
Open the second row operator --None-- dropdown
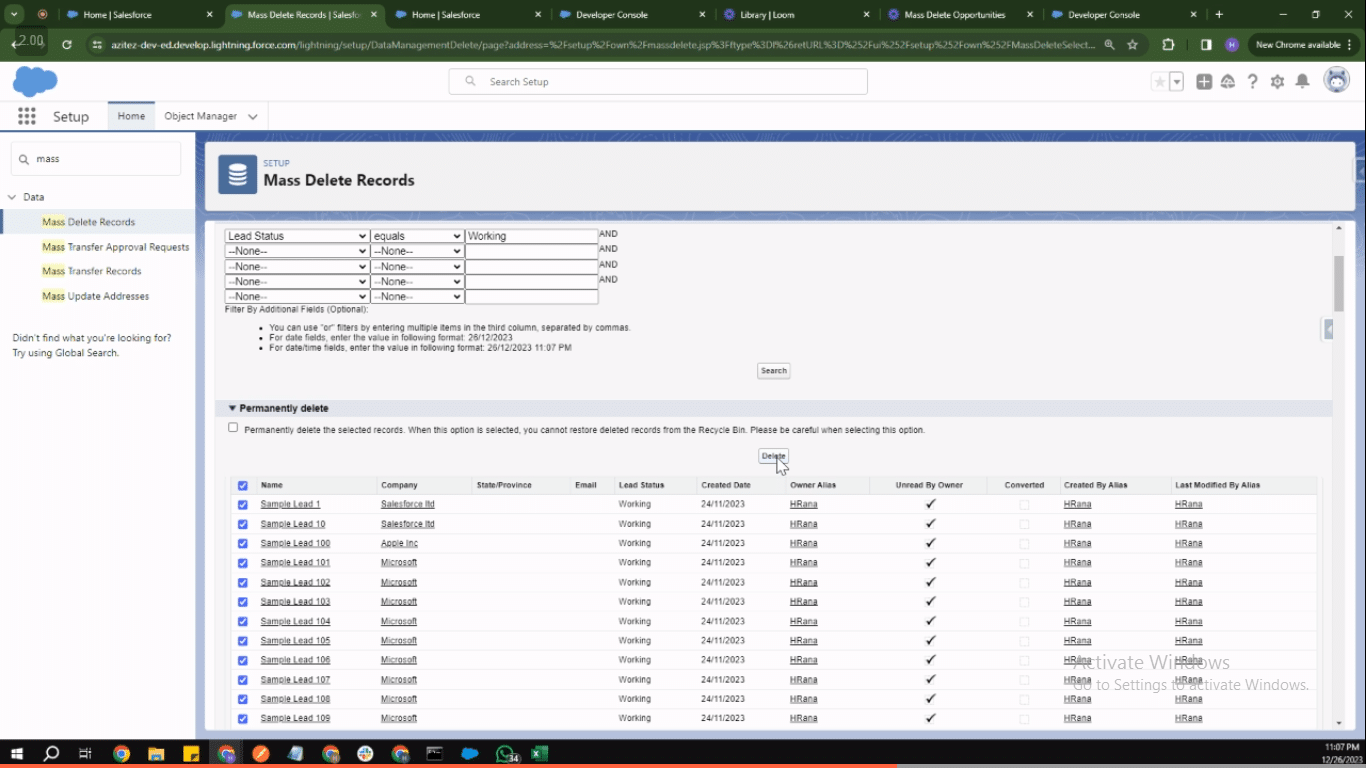417,251
